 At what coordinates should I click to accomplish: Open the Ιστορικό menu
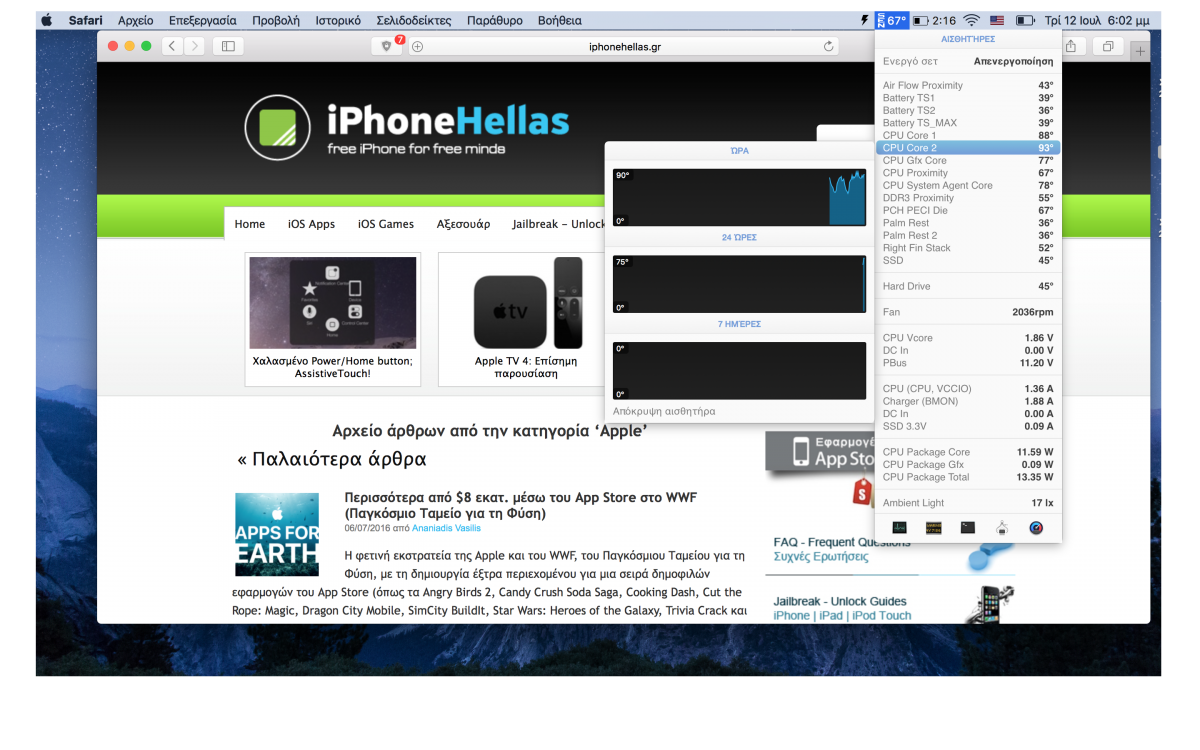338,20
